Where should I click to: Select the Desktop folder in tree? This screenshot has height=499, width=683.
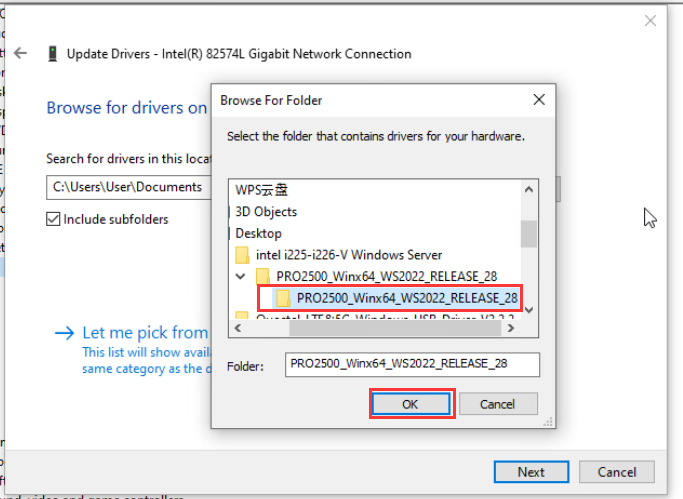click(x=258, y=233)
